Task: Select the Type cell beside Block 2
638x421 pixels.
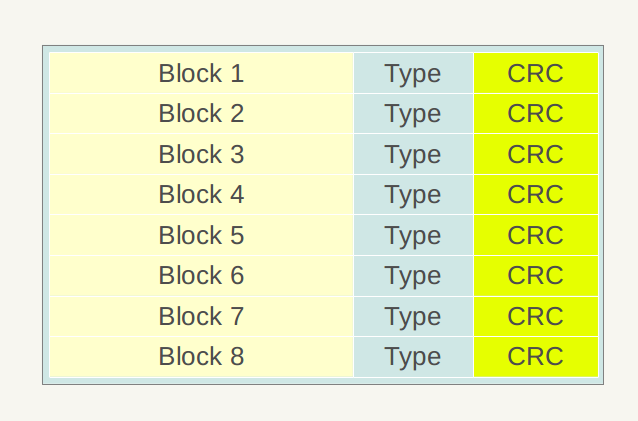Action: pyautogui.click(x=413, y=114)
